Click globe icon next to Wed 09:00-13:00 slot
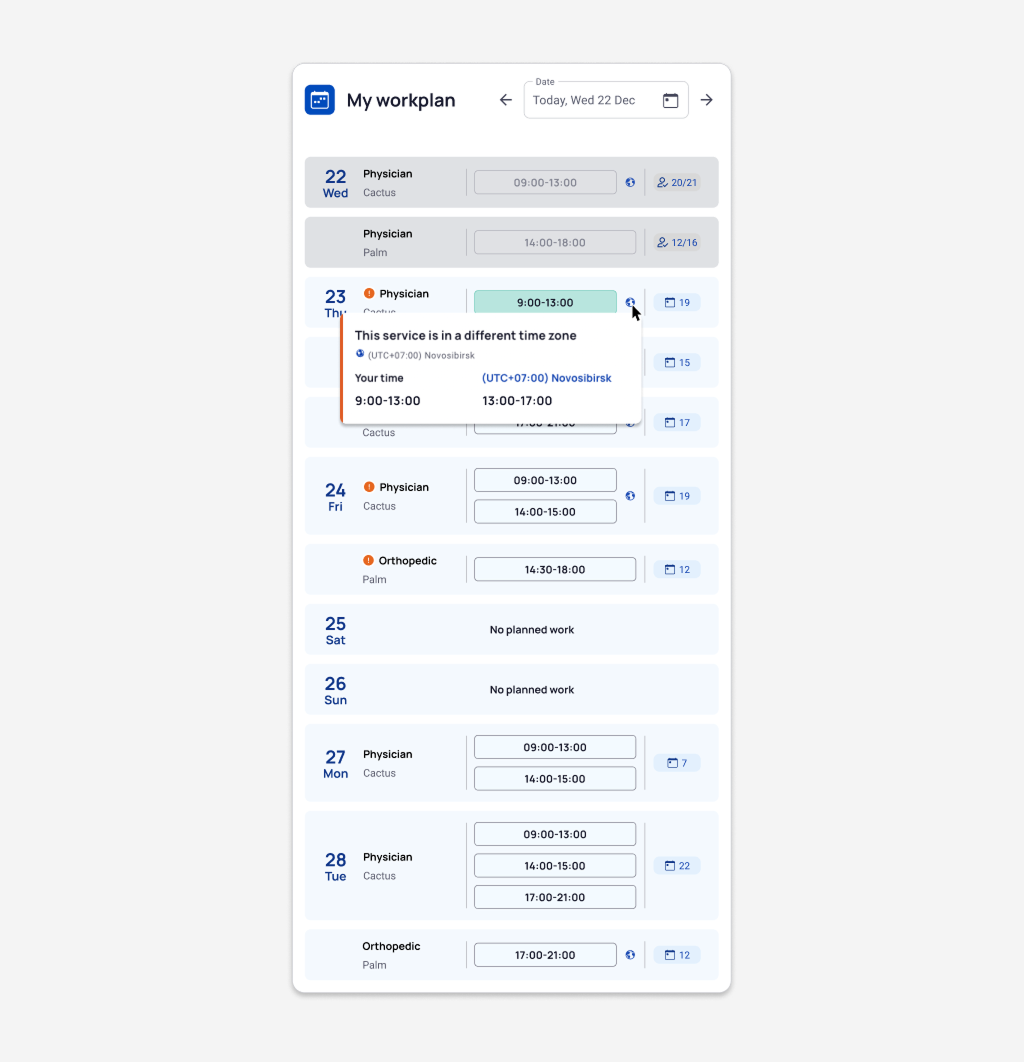The image size is (1024, 1062). click(630, 183)
